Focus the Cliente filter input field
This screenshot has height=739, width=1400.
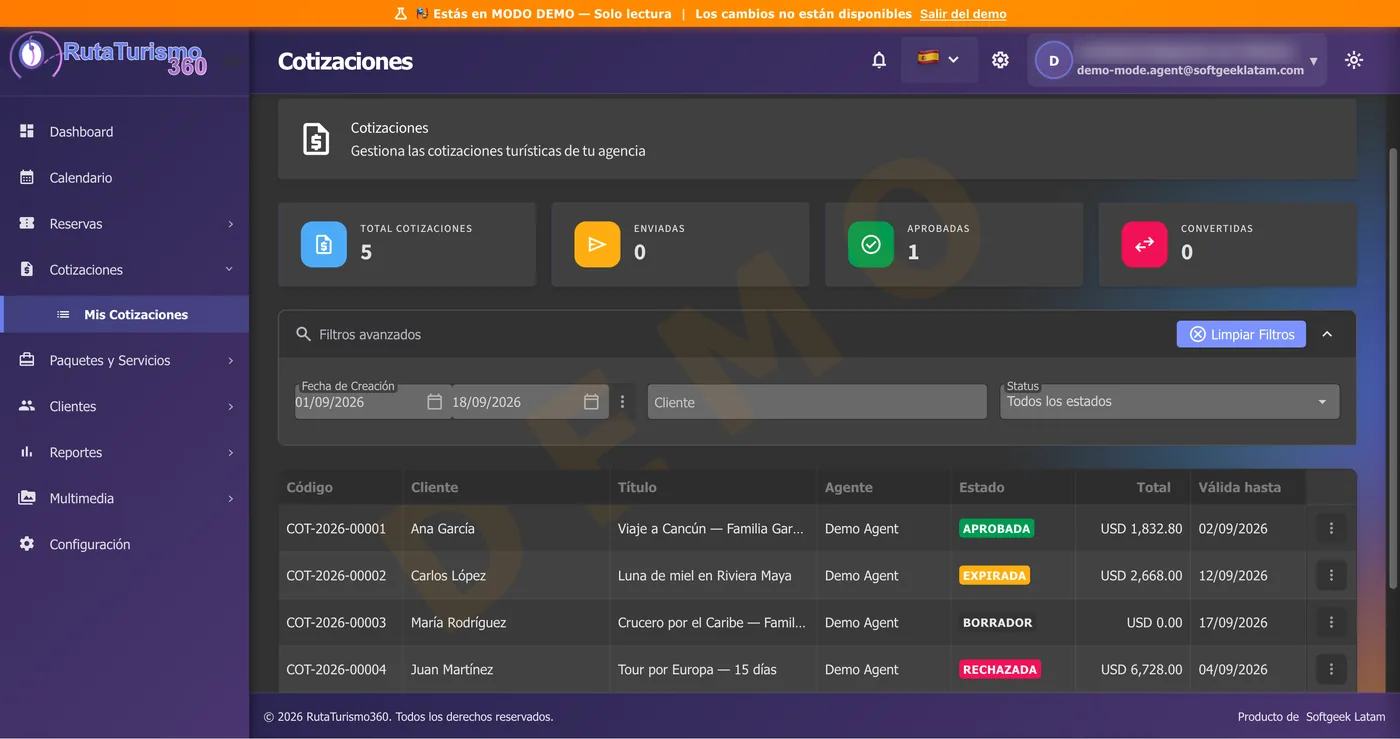[817, 402]
